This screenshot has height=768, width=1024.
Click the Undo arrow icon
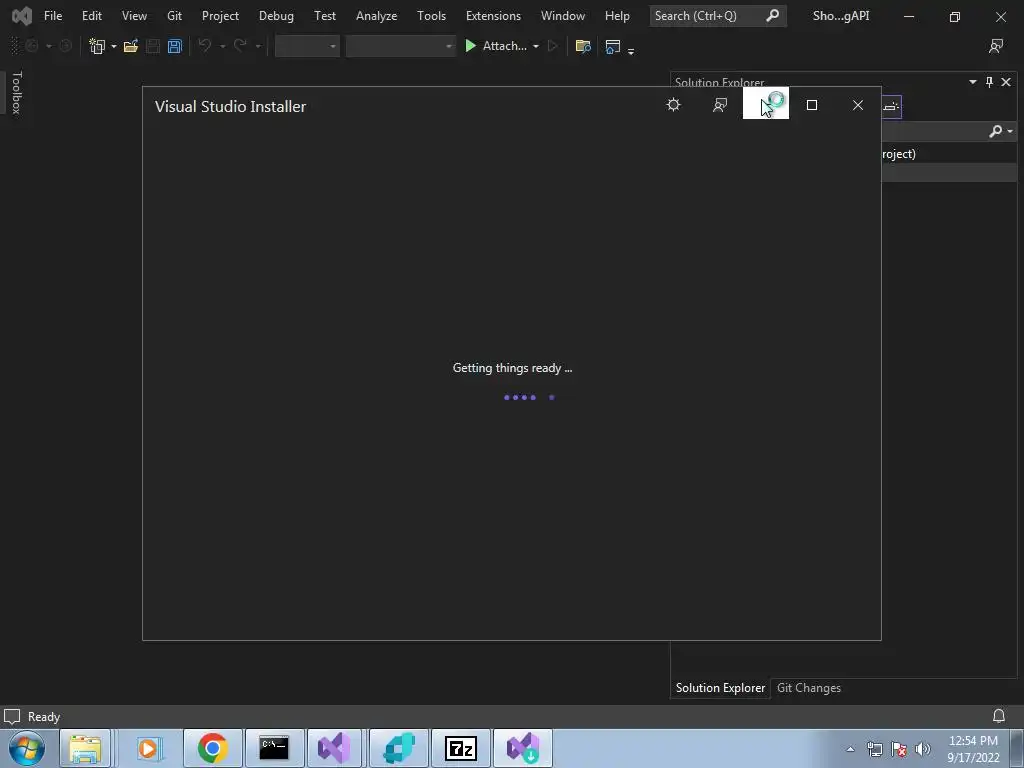pos(204,46)
